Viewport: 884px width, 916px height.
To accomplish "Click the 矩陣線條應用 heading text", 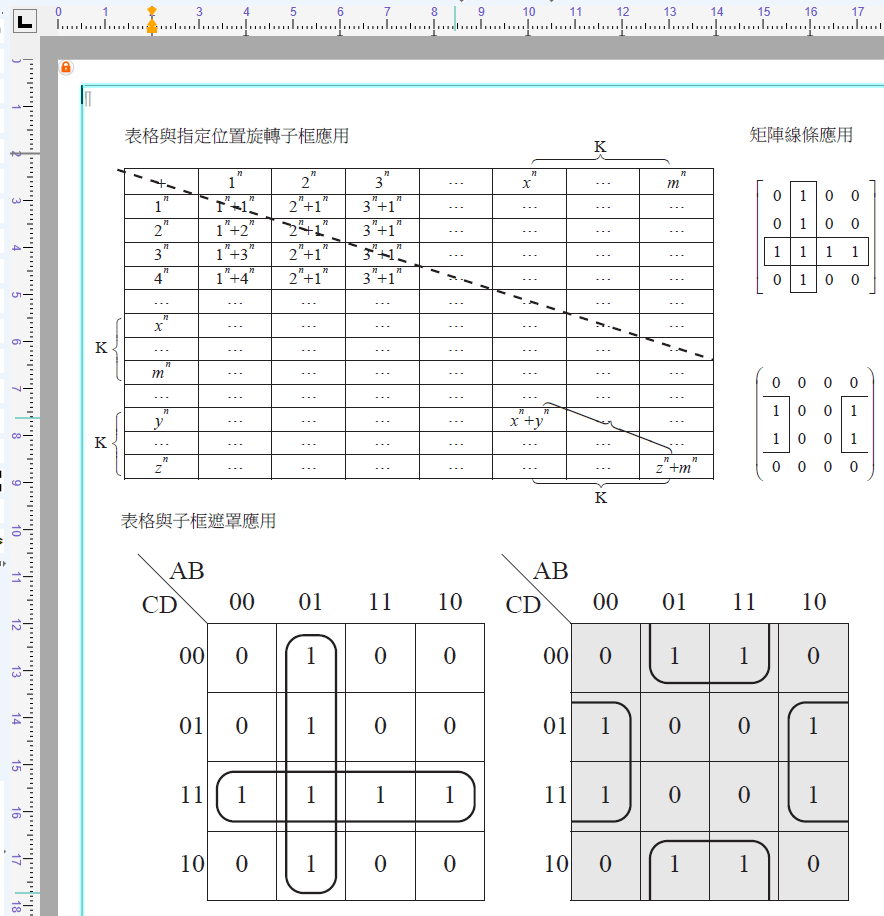I will (801, 135).
